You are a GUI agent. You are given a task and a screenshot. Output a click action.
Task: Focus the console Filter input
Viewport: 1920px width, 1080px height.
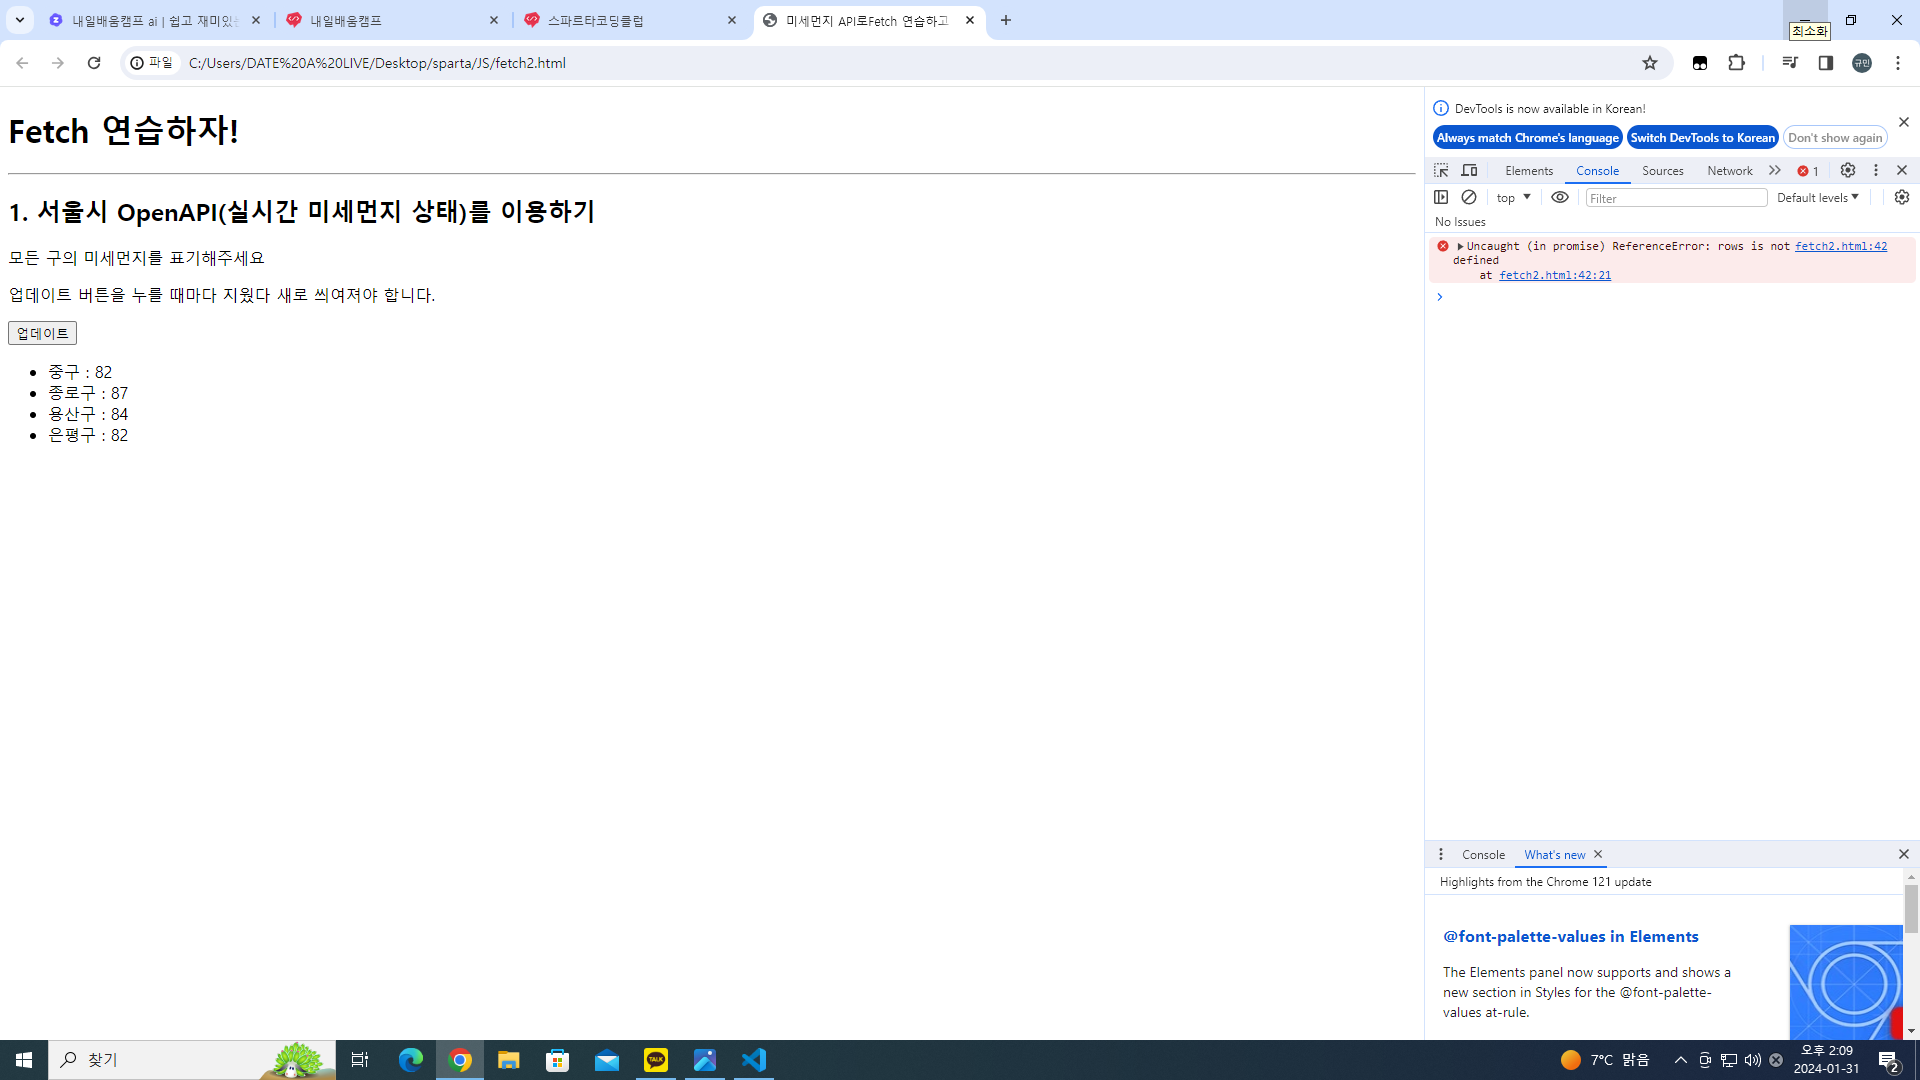(1676, 198)
